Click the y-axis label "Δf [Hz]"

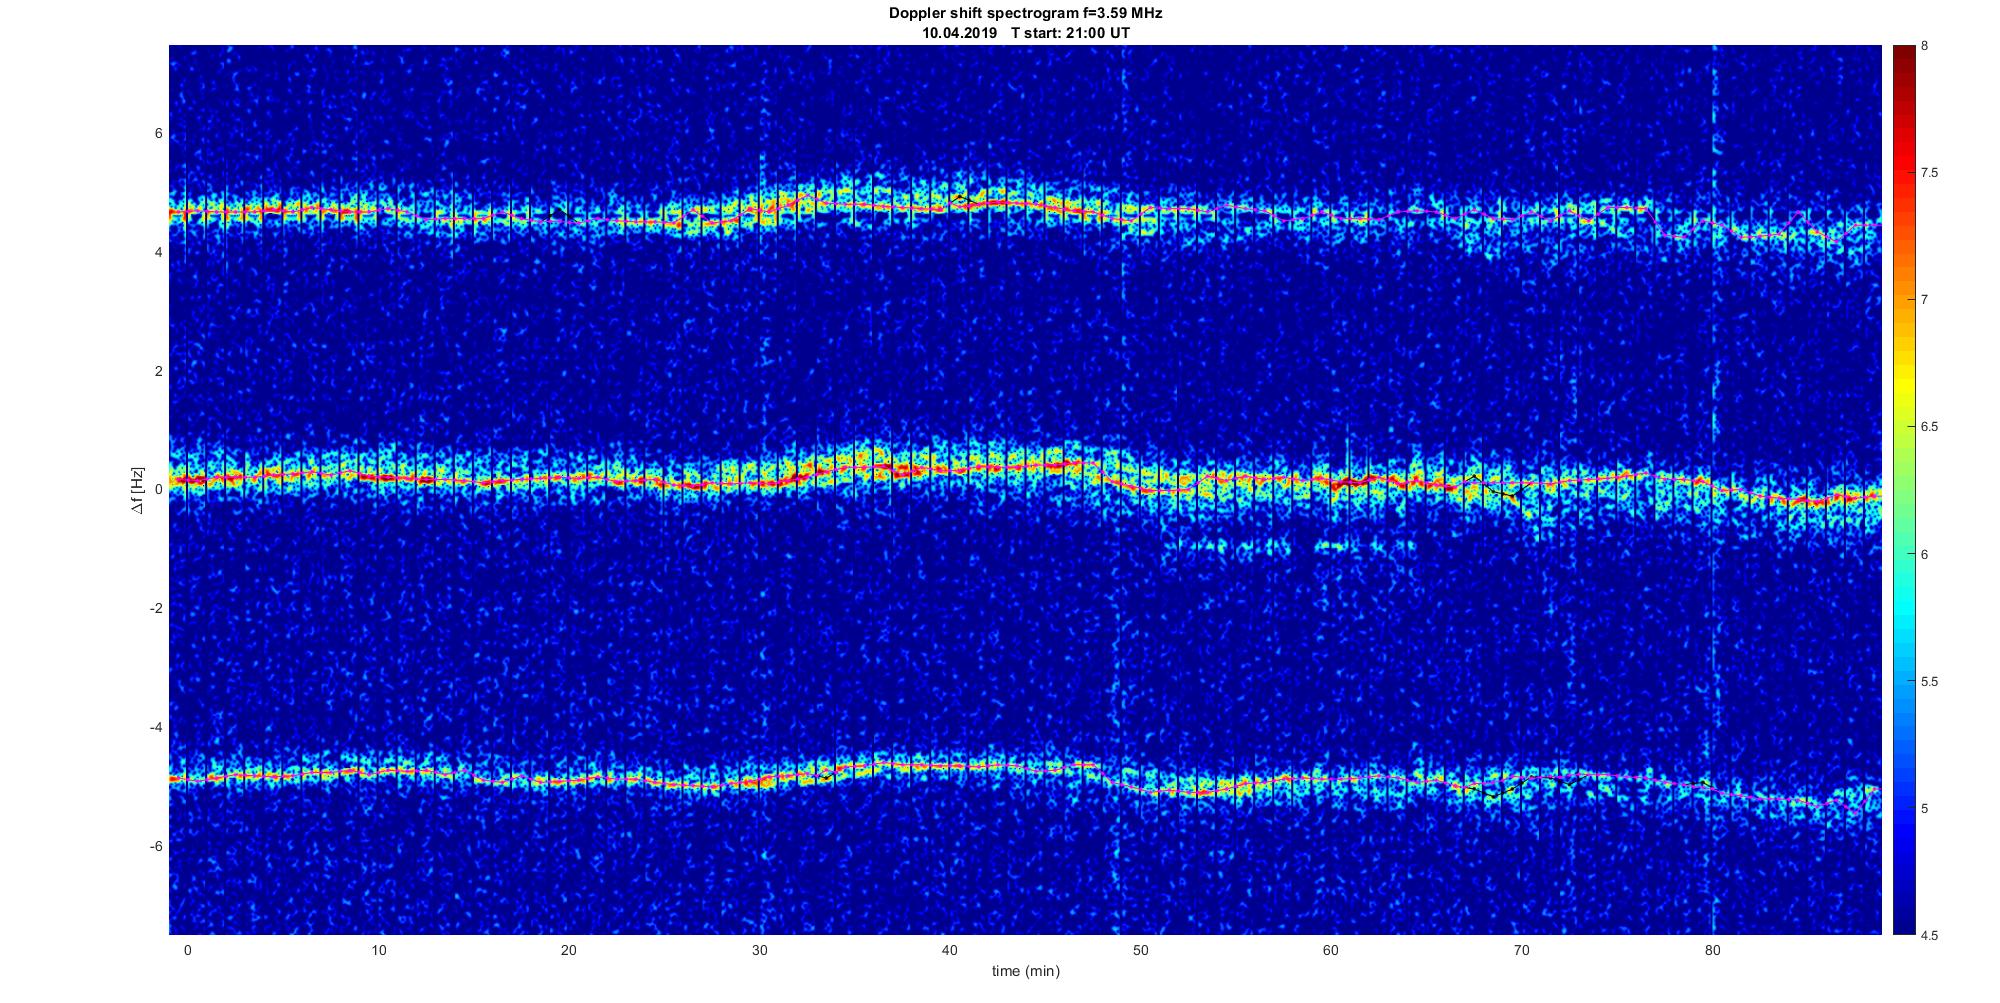138,490
